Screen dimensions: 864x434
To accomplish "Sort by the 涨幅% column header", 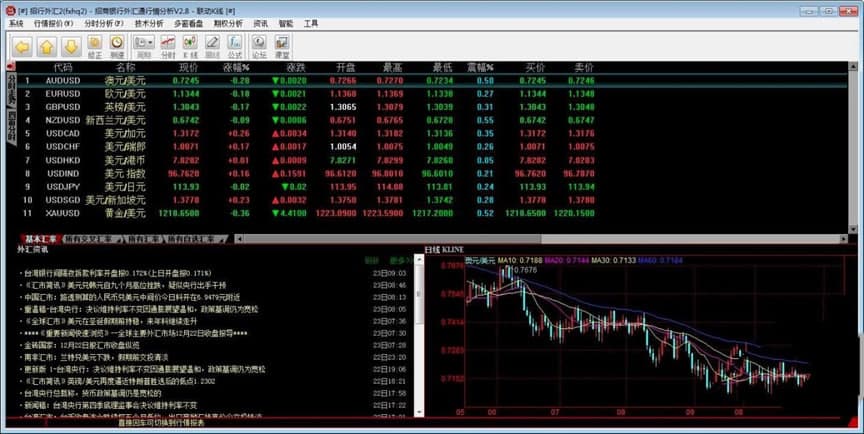I will (x=236, y=67).
